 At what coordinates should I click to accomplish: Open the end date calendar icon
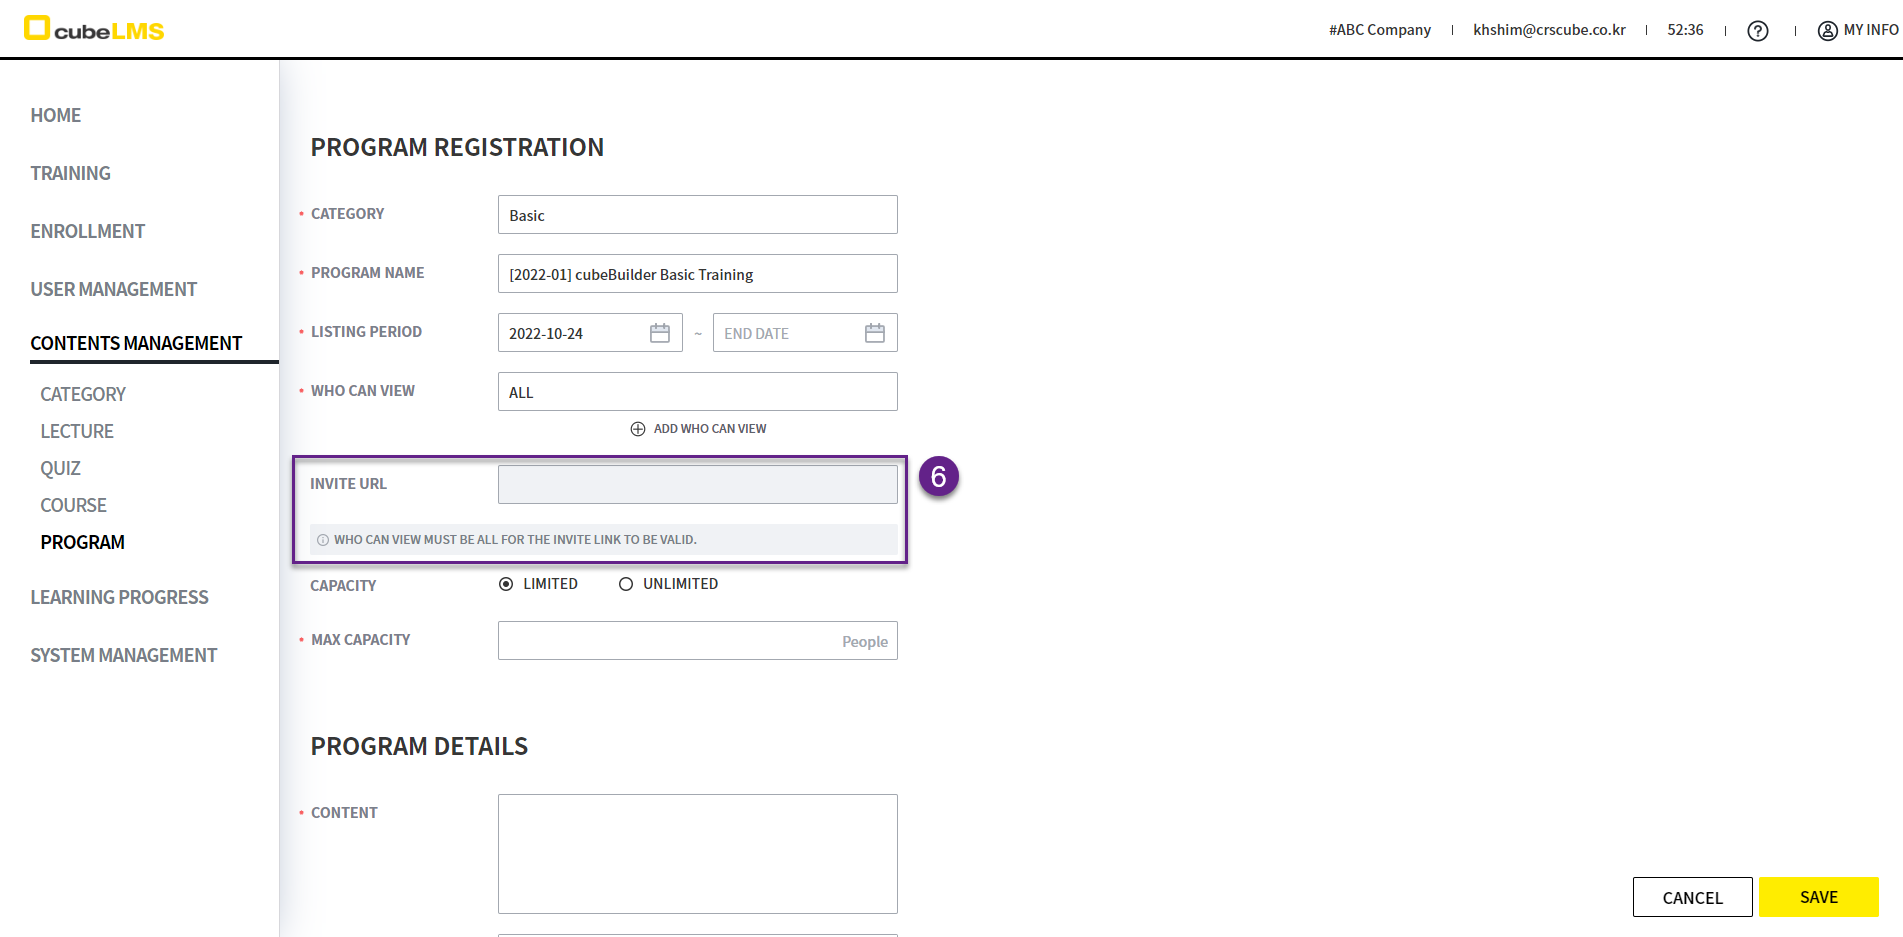pyautogui.click(x=875, y=333)
